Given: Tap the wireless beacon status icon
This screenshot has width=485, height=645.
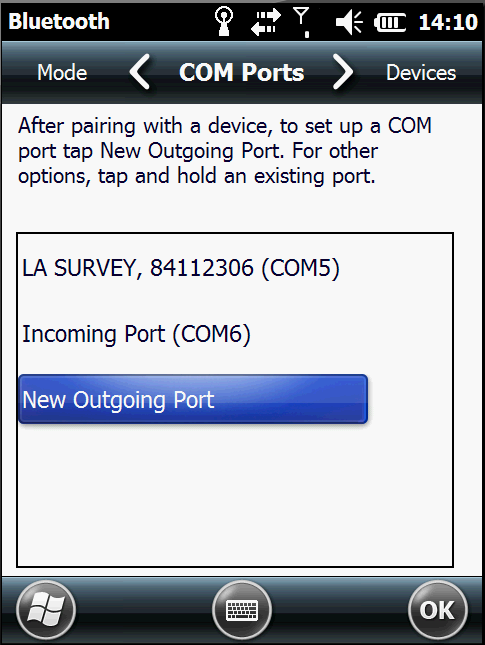Looking at the screenshot, I should [x=224, y=22].
